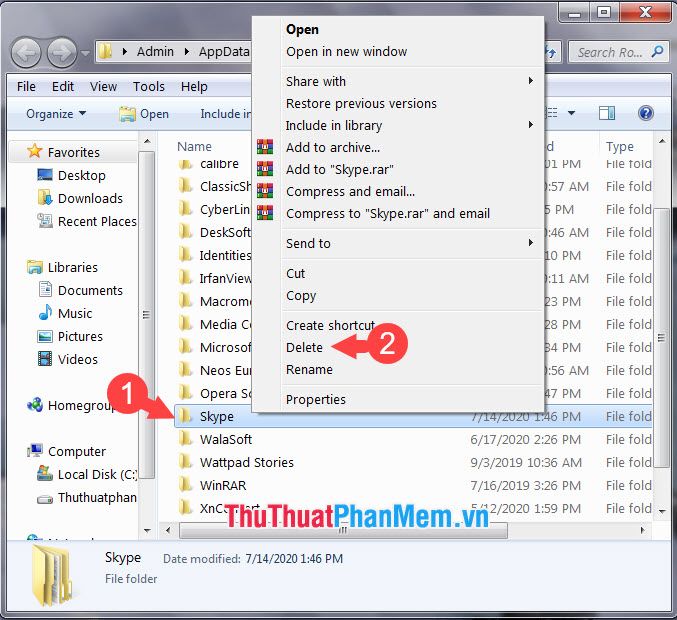Open the Organize dropdown
The height and width of the screenshot is (620, 677).
pyautogui.click(x=56, y=114)
